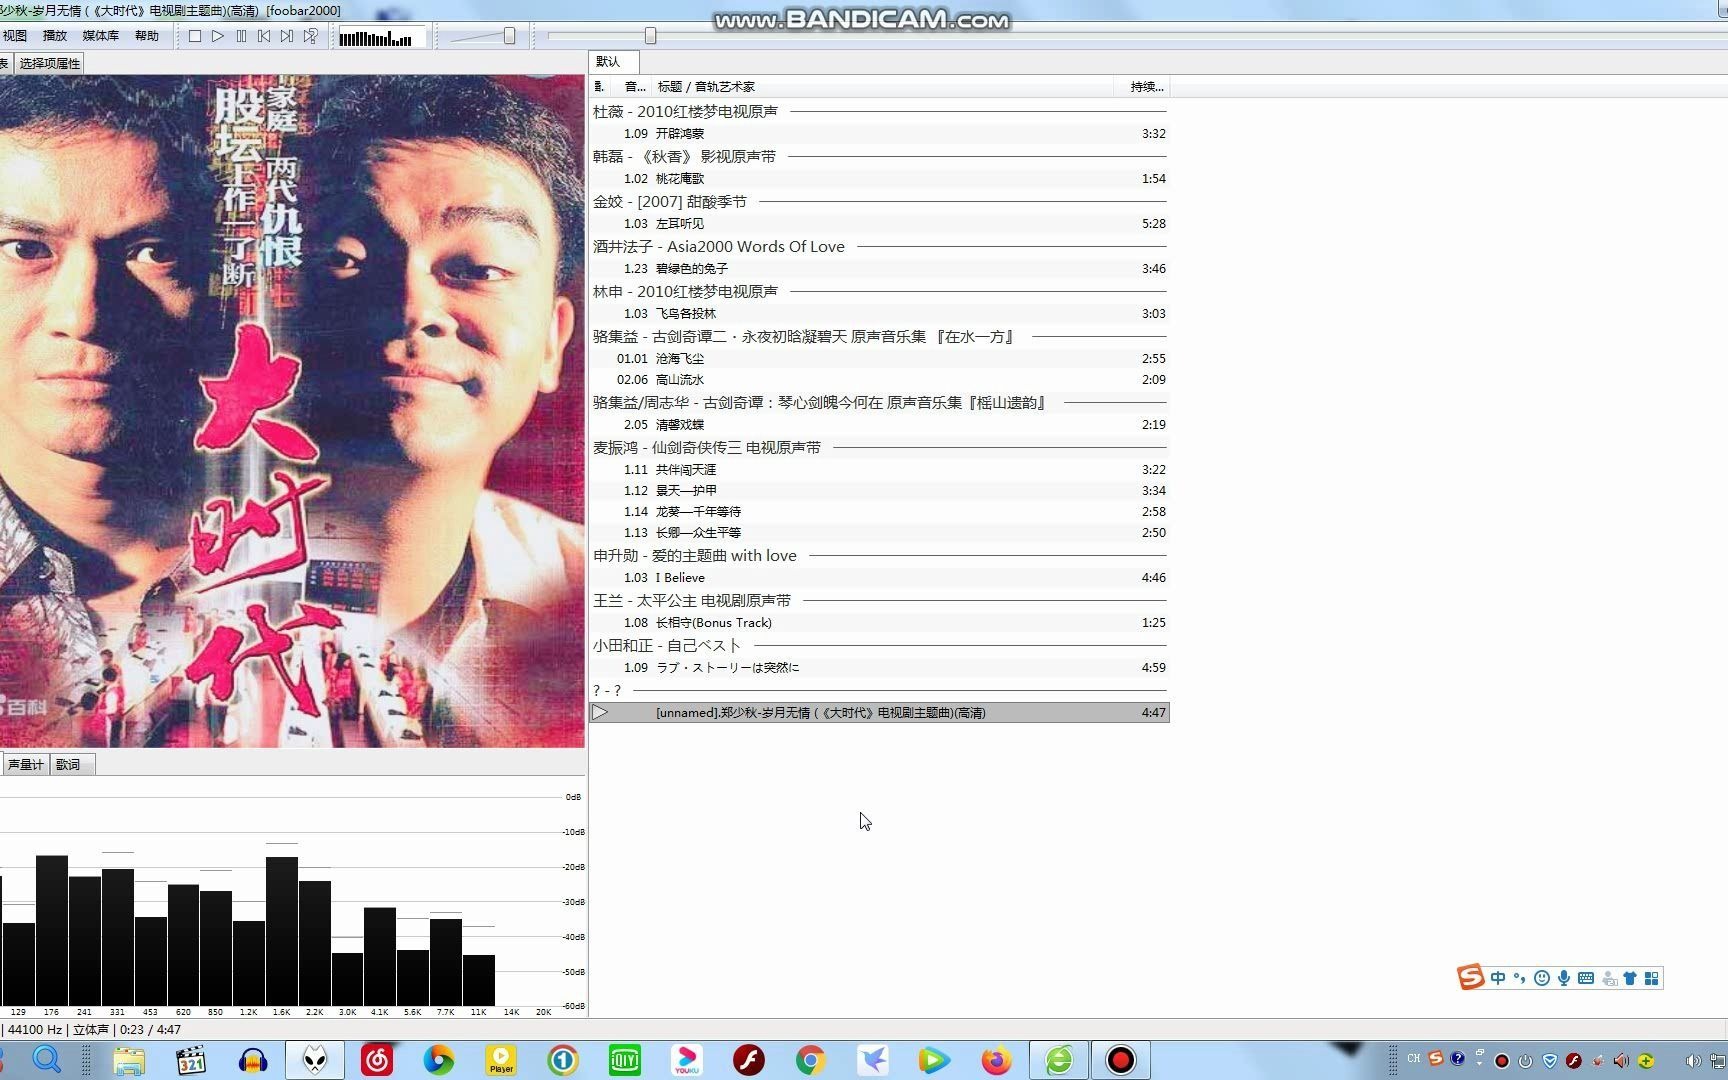
Task: Select the track 长相守(Bonus Track)
Action: pos(879,623)
